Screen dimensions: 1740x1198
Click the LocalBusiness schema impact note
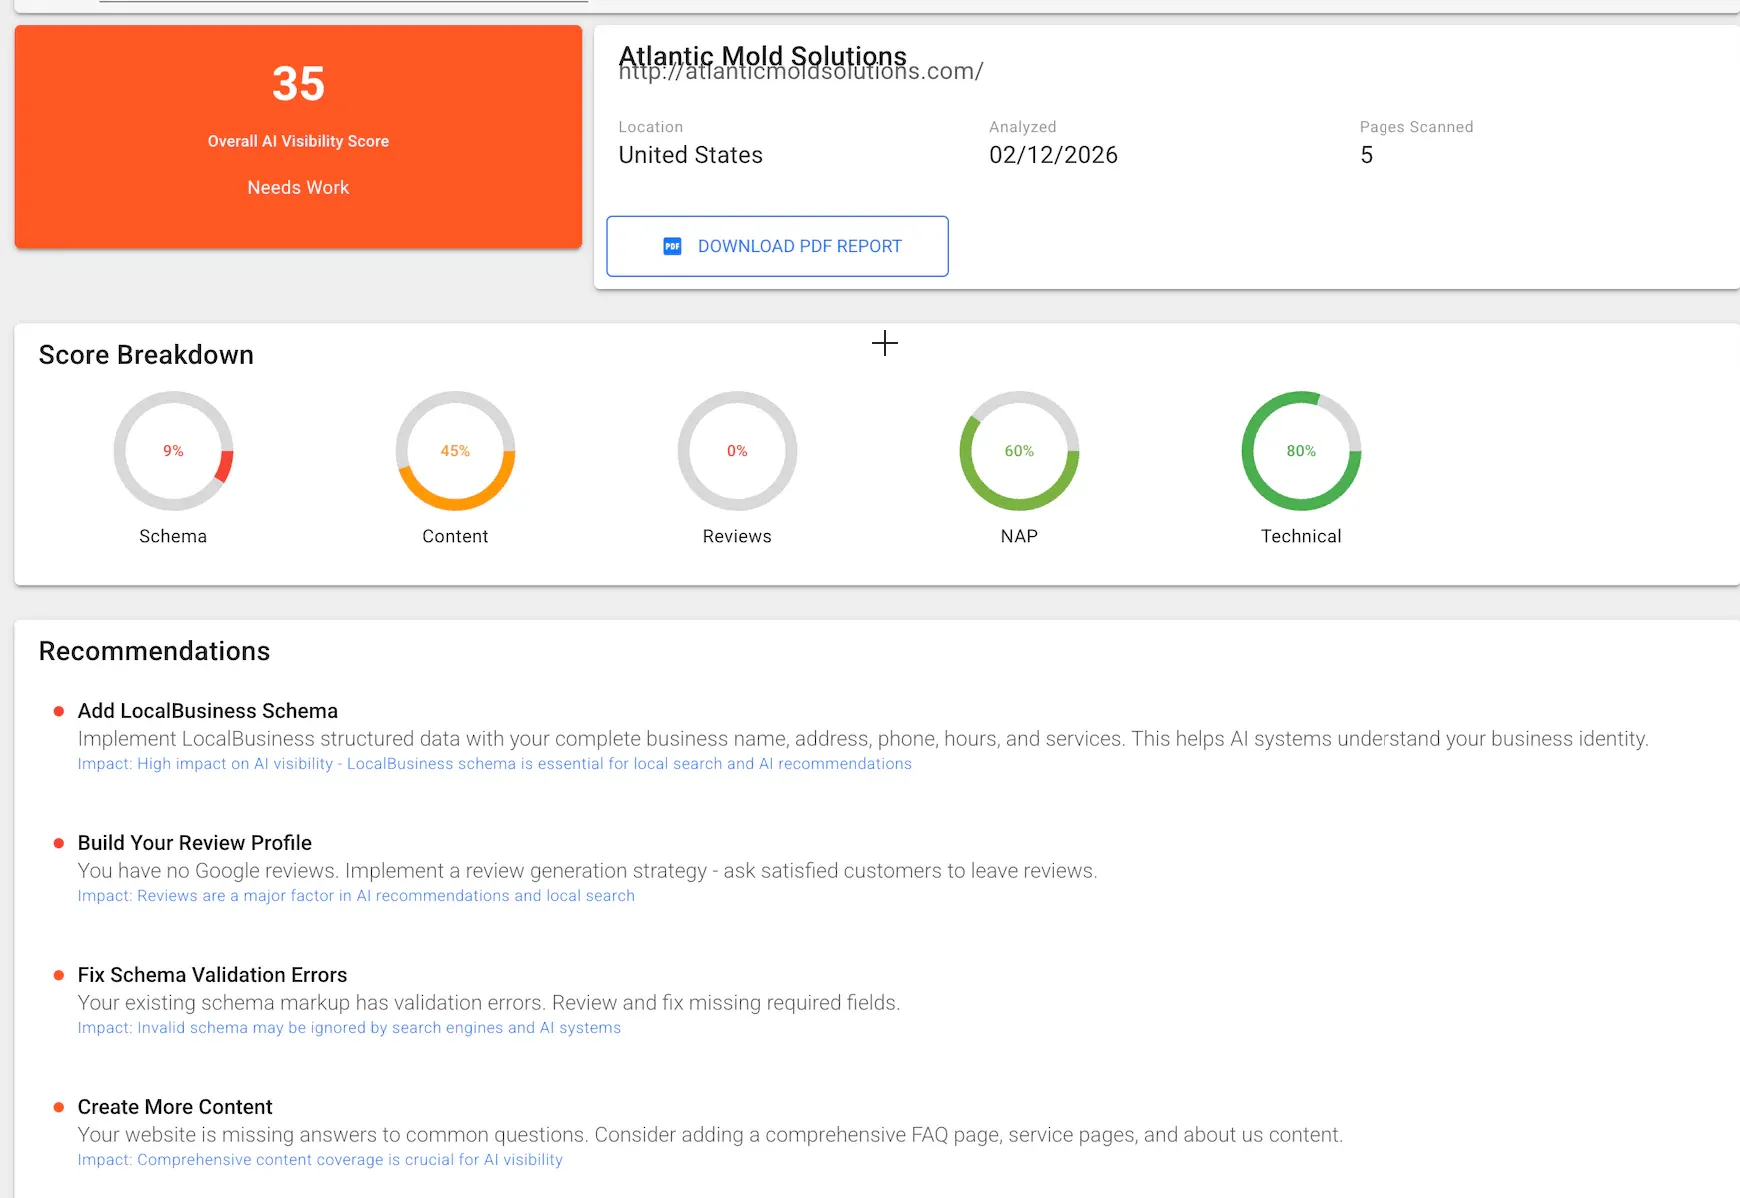coord(494,764)
